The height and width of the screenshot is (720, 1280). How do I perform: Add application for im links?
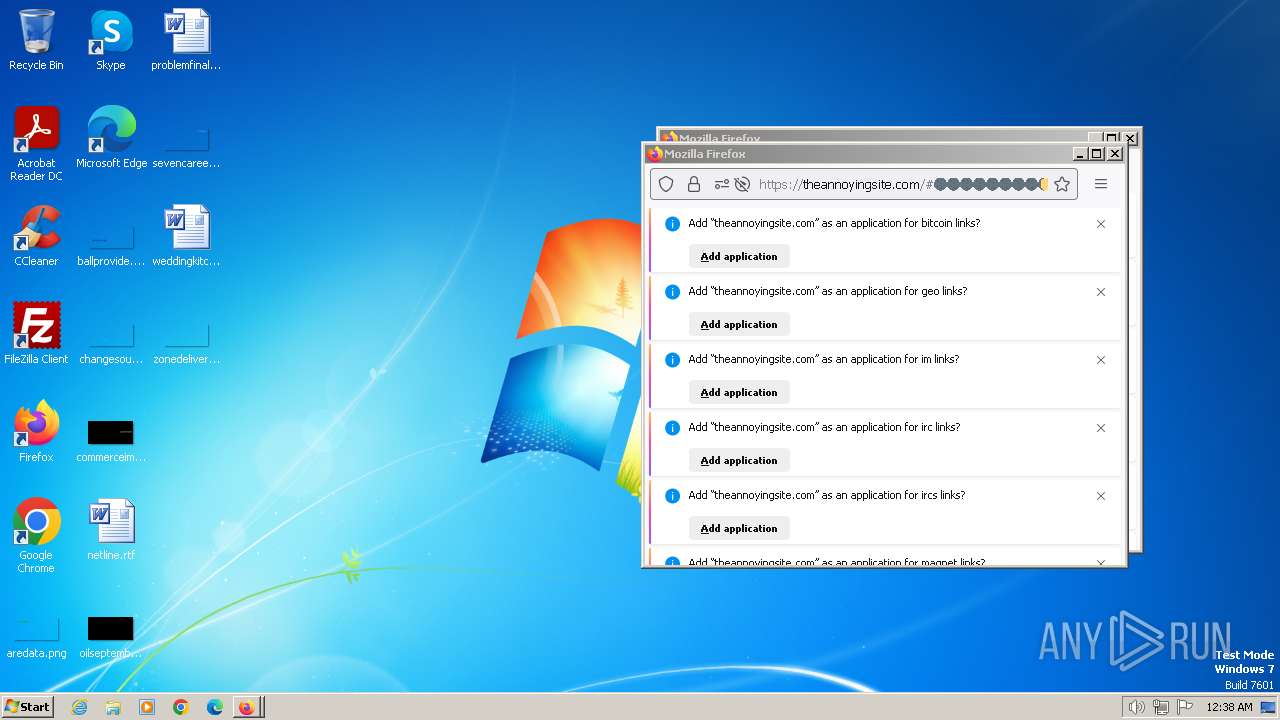pos(739,392)
